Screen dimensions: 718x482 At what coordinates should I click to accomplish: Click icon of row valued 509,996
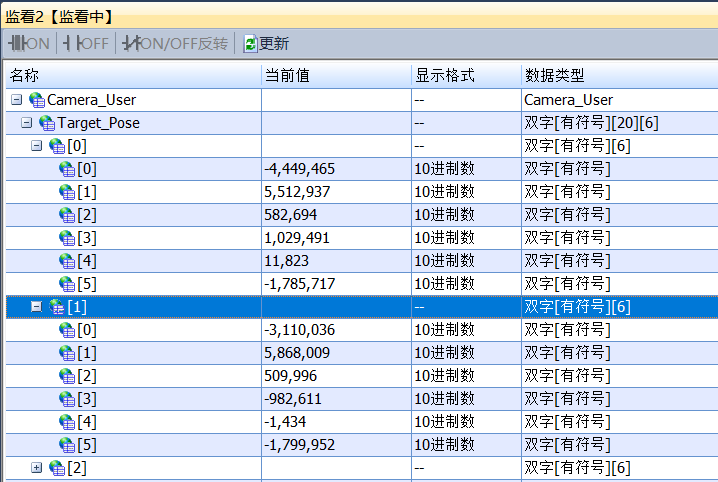point(67,376)
